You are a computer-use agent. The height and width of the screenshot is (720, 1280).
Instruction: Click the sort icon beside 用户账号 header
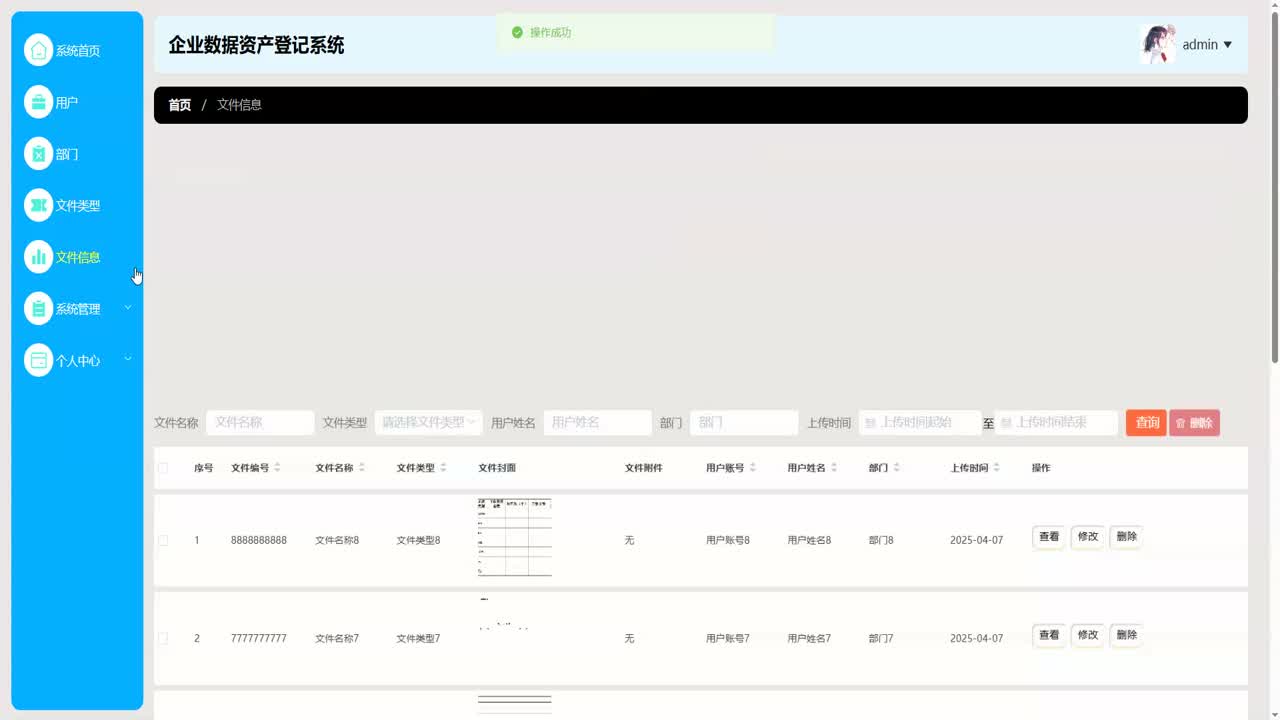[x=752, y=467]
